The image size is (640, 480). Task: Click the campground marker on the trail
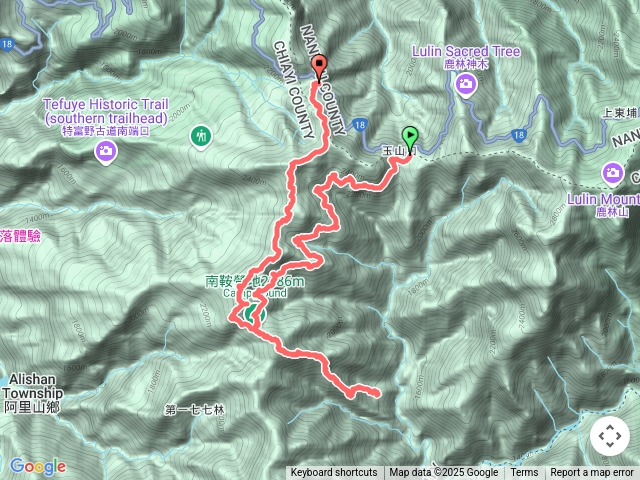(x=254, y=314)
